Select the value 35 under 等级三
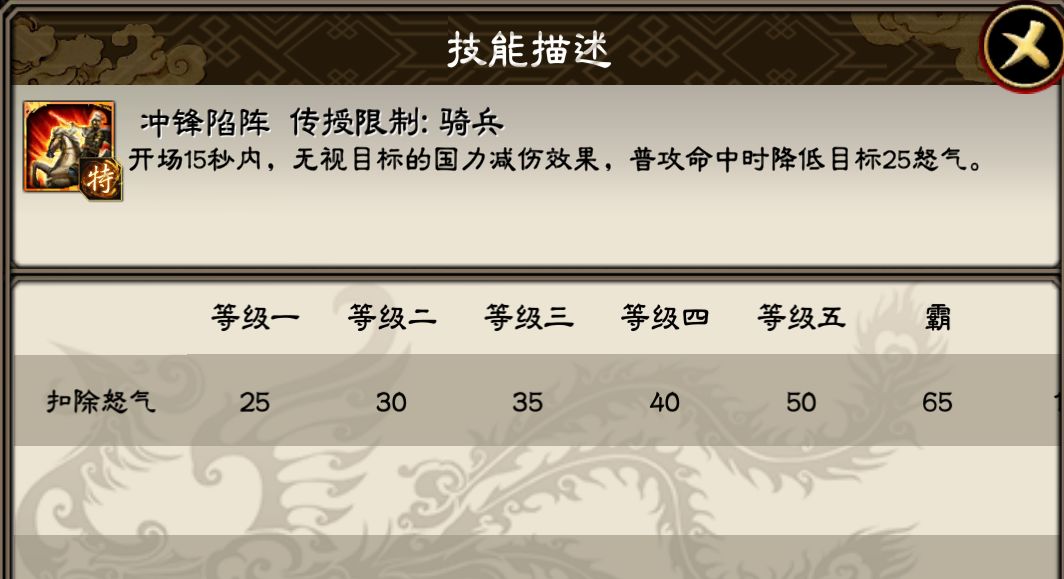 click(528, 402)
